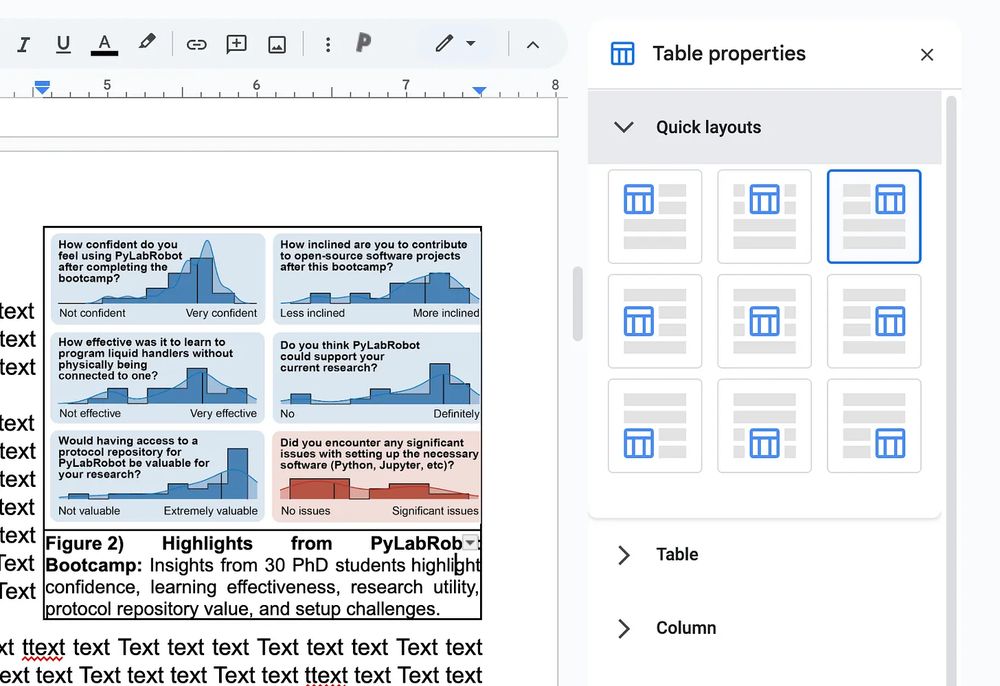Click the insert link icon
Viewport: 1000px width, 686px height.
196,45
